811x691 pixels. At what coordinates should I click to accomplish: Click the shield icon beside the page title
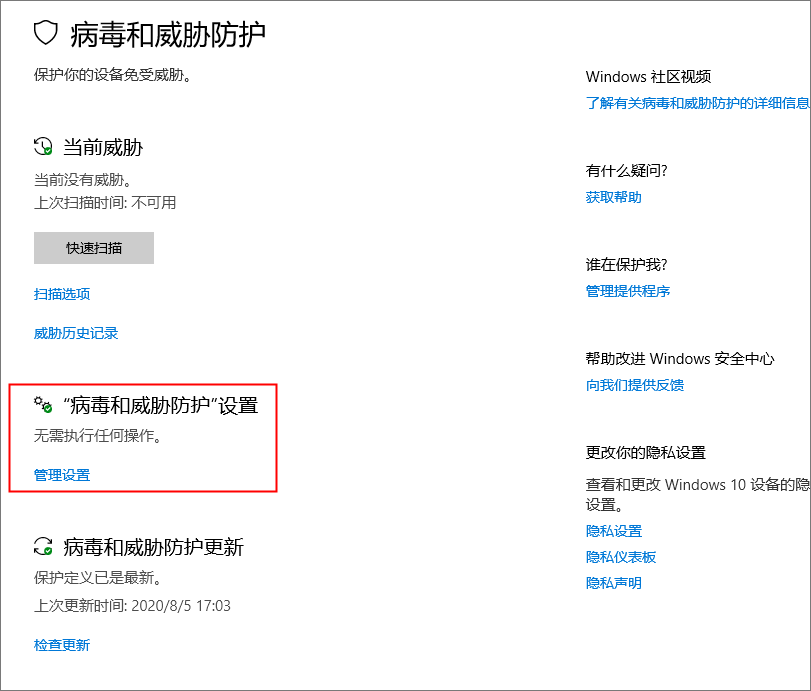click(46, 34)
